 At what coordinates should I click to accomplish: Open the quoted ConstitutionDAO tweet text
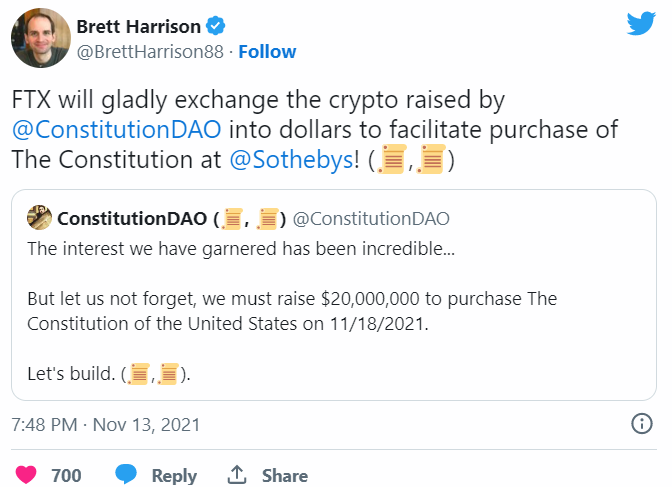[292, 311]
